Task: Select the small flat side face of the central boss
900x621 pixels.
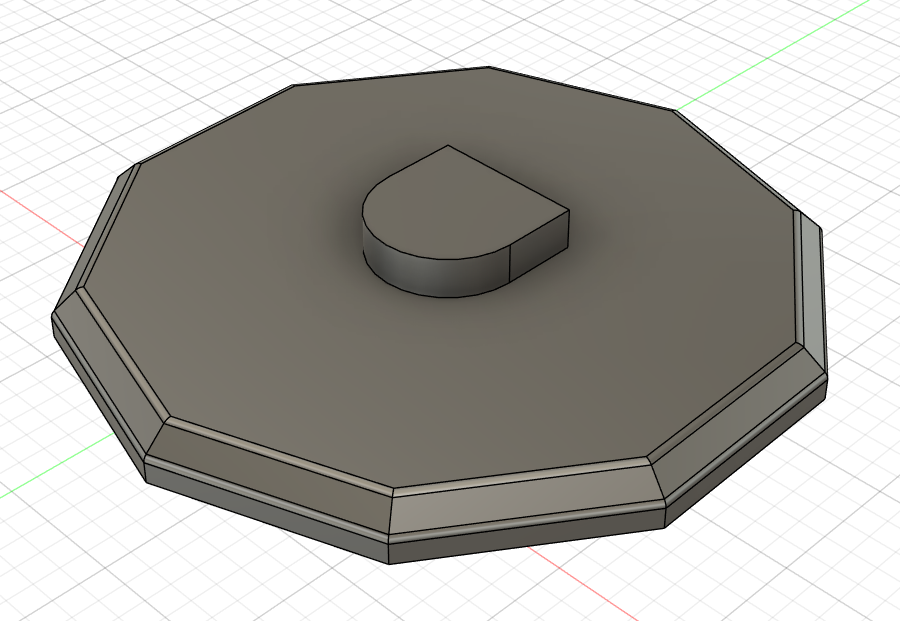Action: [540, 247]
